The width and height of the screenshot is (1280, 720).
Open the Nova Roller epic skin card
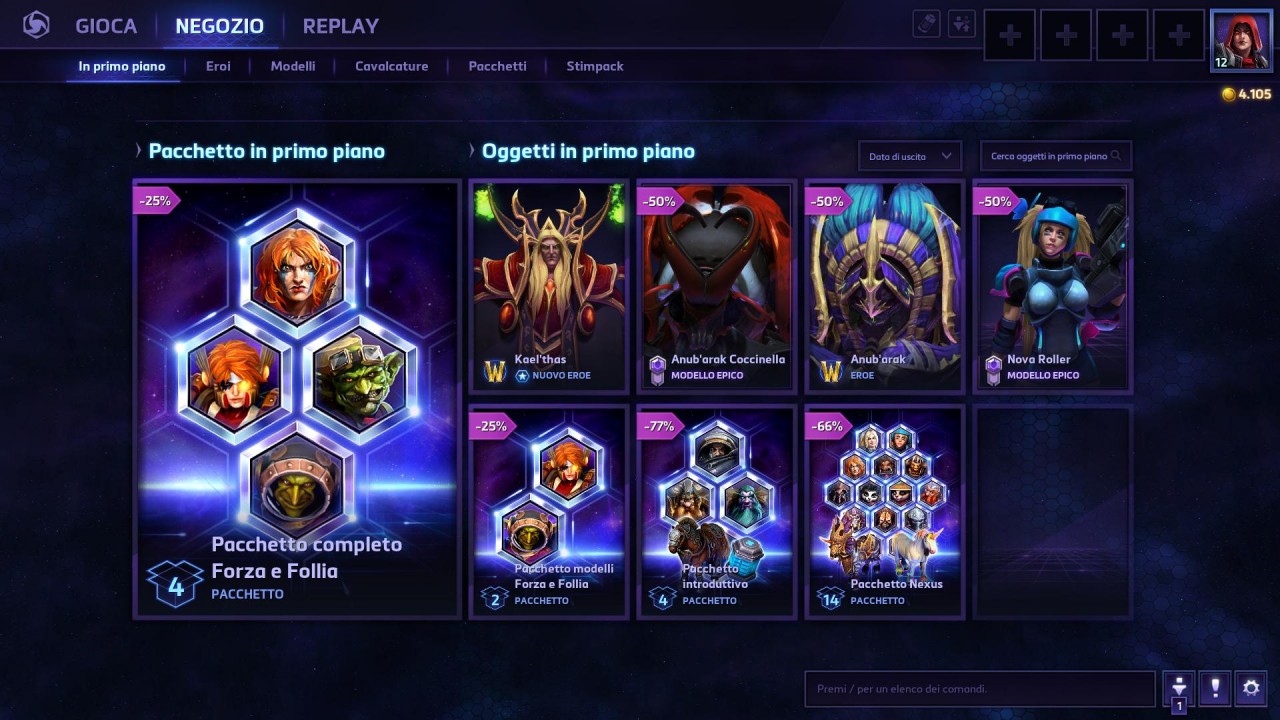point(1052,287)
